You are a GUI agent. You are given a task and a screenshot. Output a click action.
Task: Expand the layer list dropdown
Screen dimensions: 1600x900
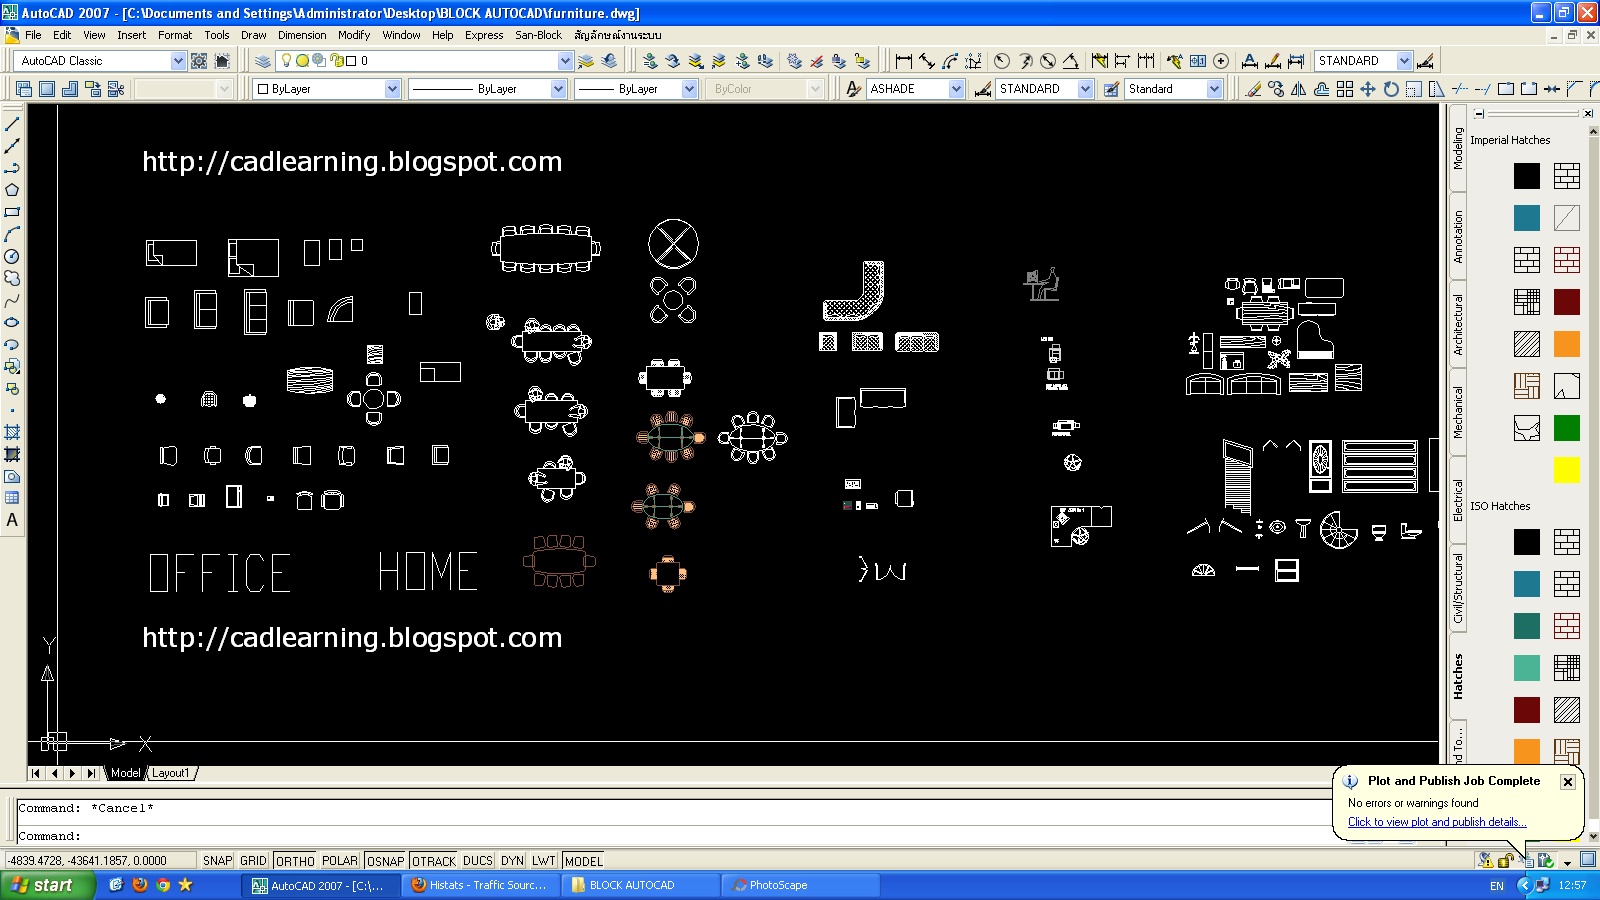(x=565, y=61)
